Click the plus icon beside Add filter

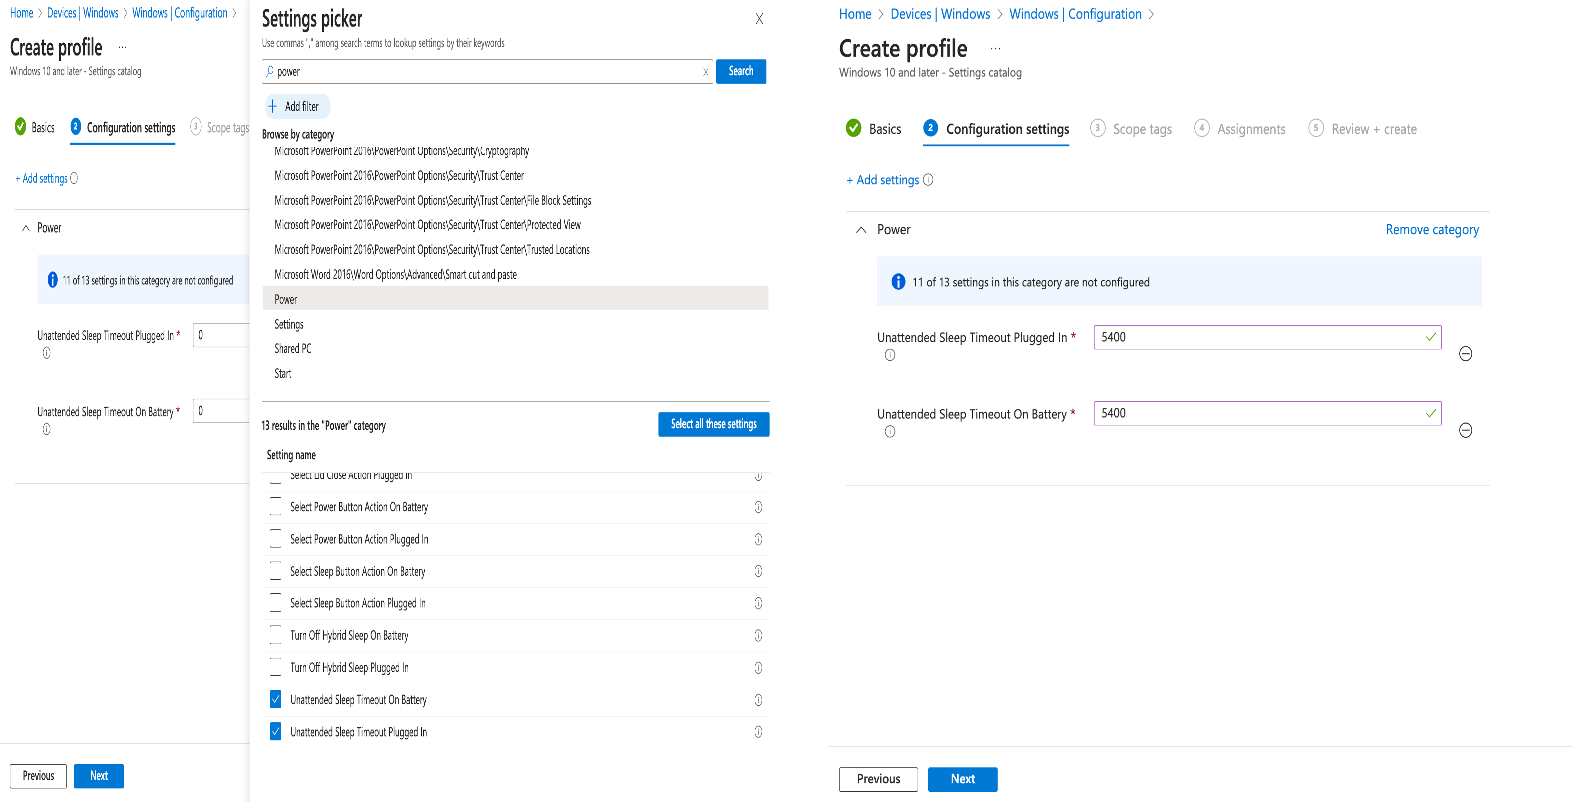pos(272,106)
